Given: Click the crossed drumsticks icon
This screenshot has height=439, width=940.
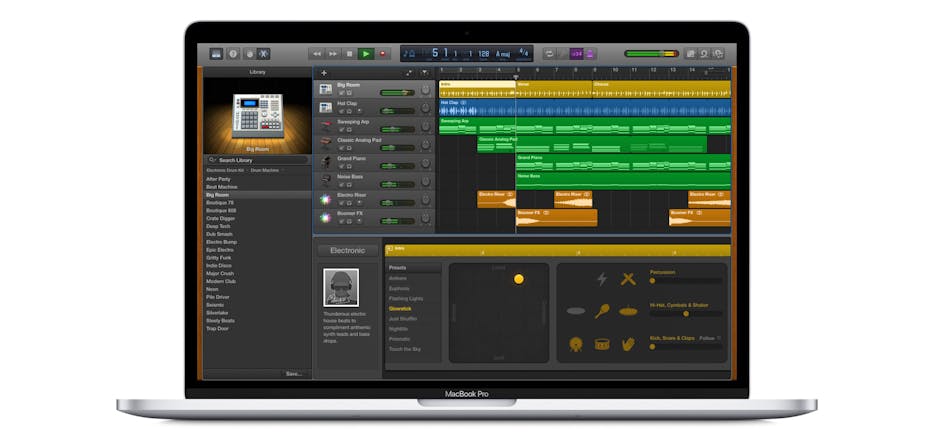Looking at the screenshot, I should [x=628, y=279].
